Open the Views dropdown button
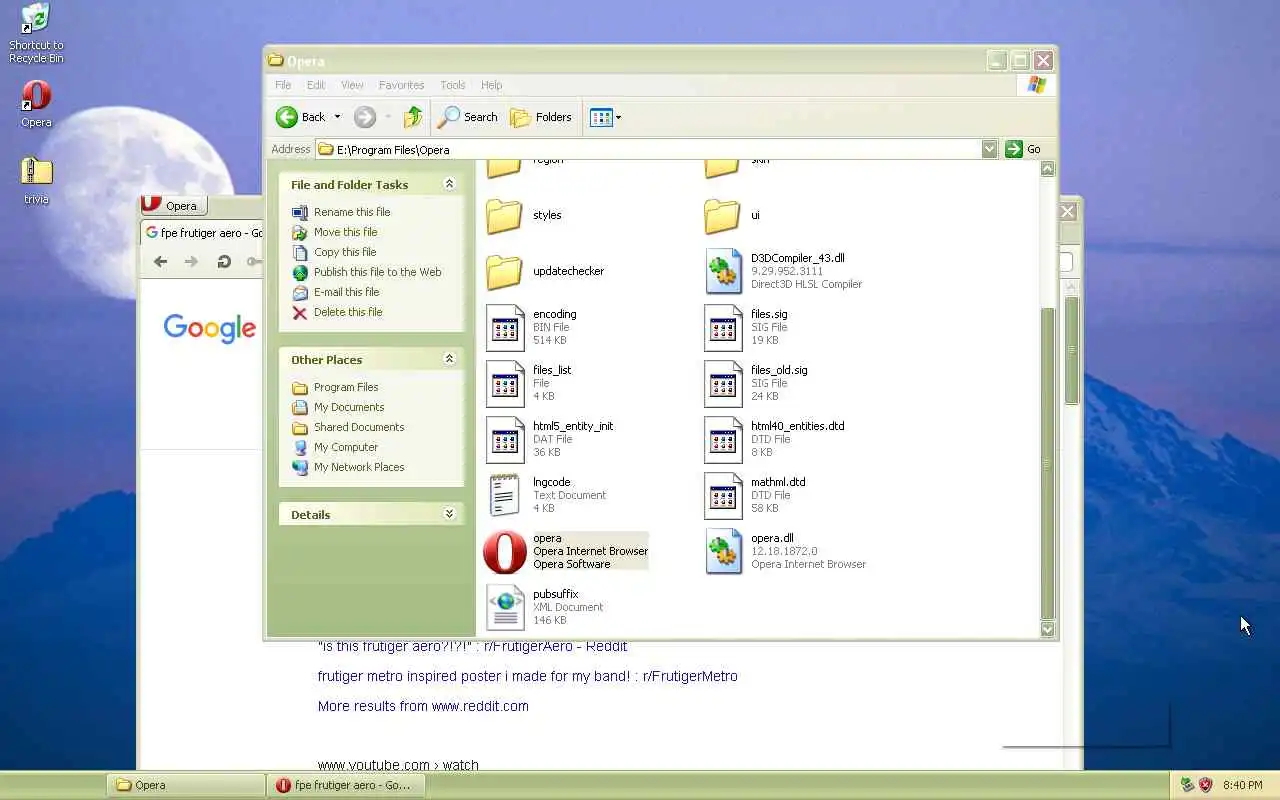Viewport: 1280px width, 800px height. [606, 117]
